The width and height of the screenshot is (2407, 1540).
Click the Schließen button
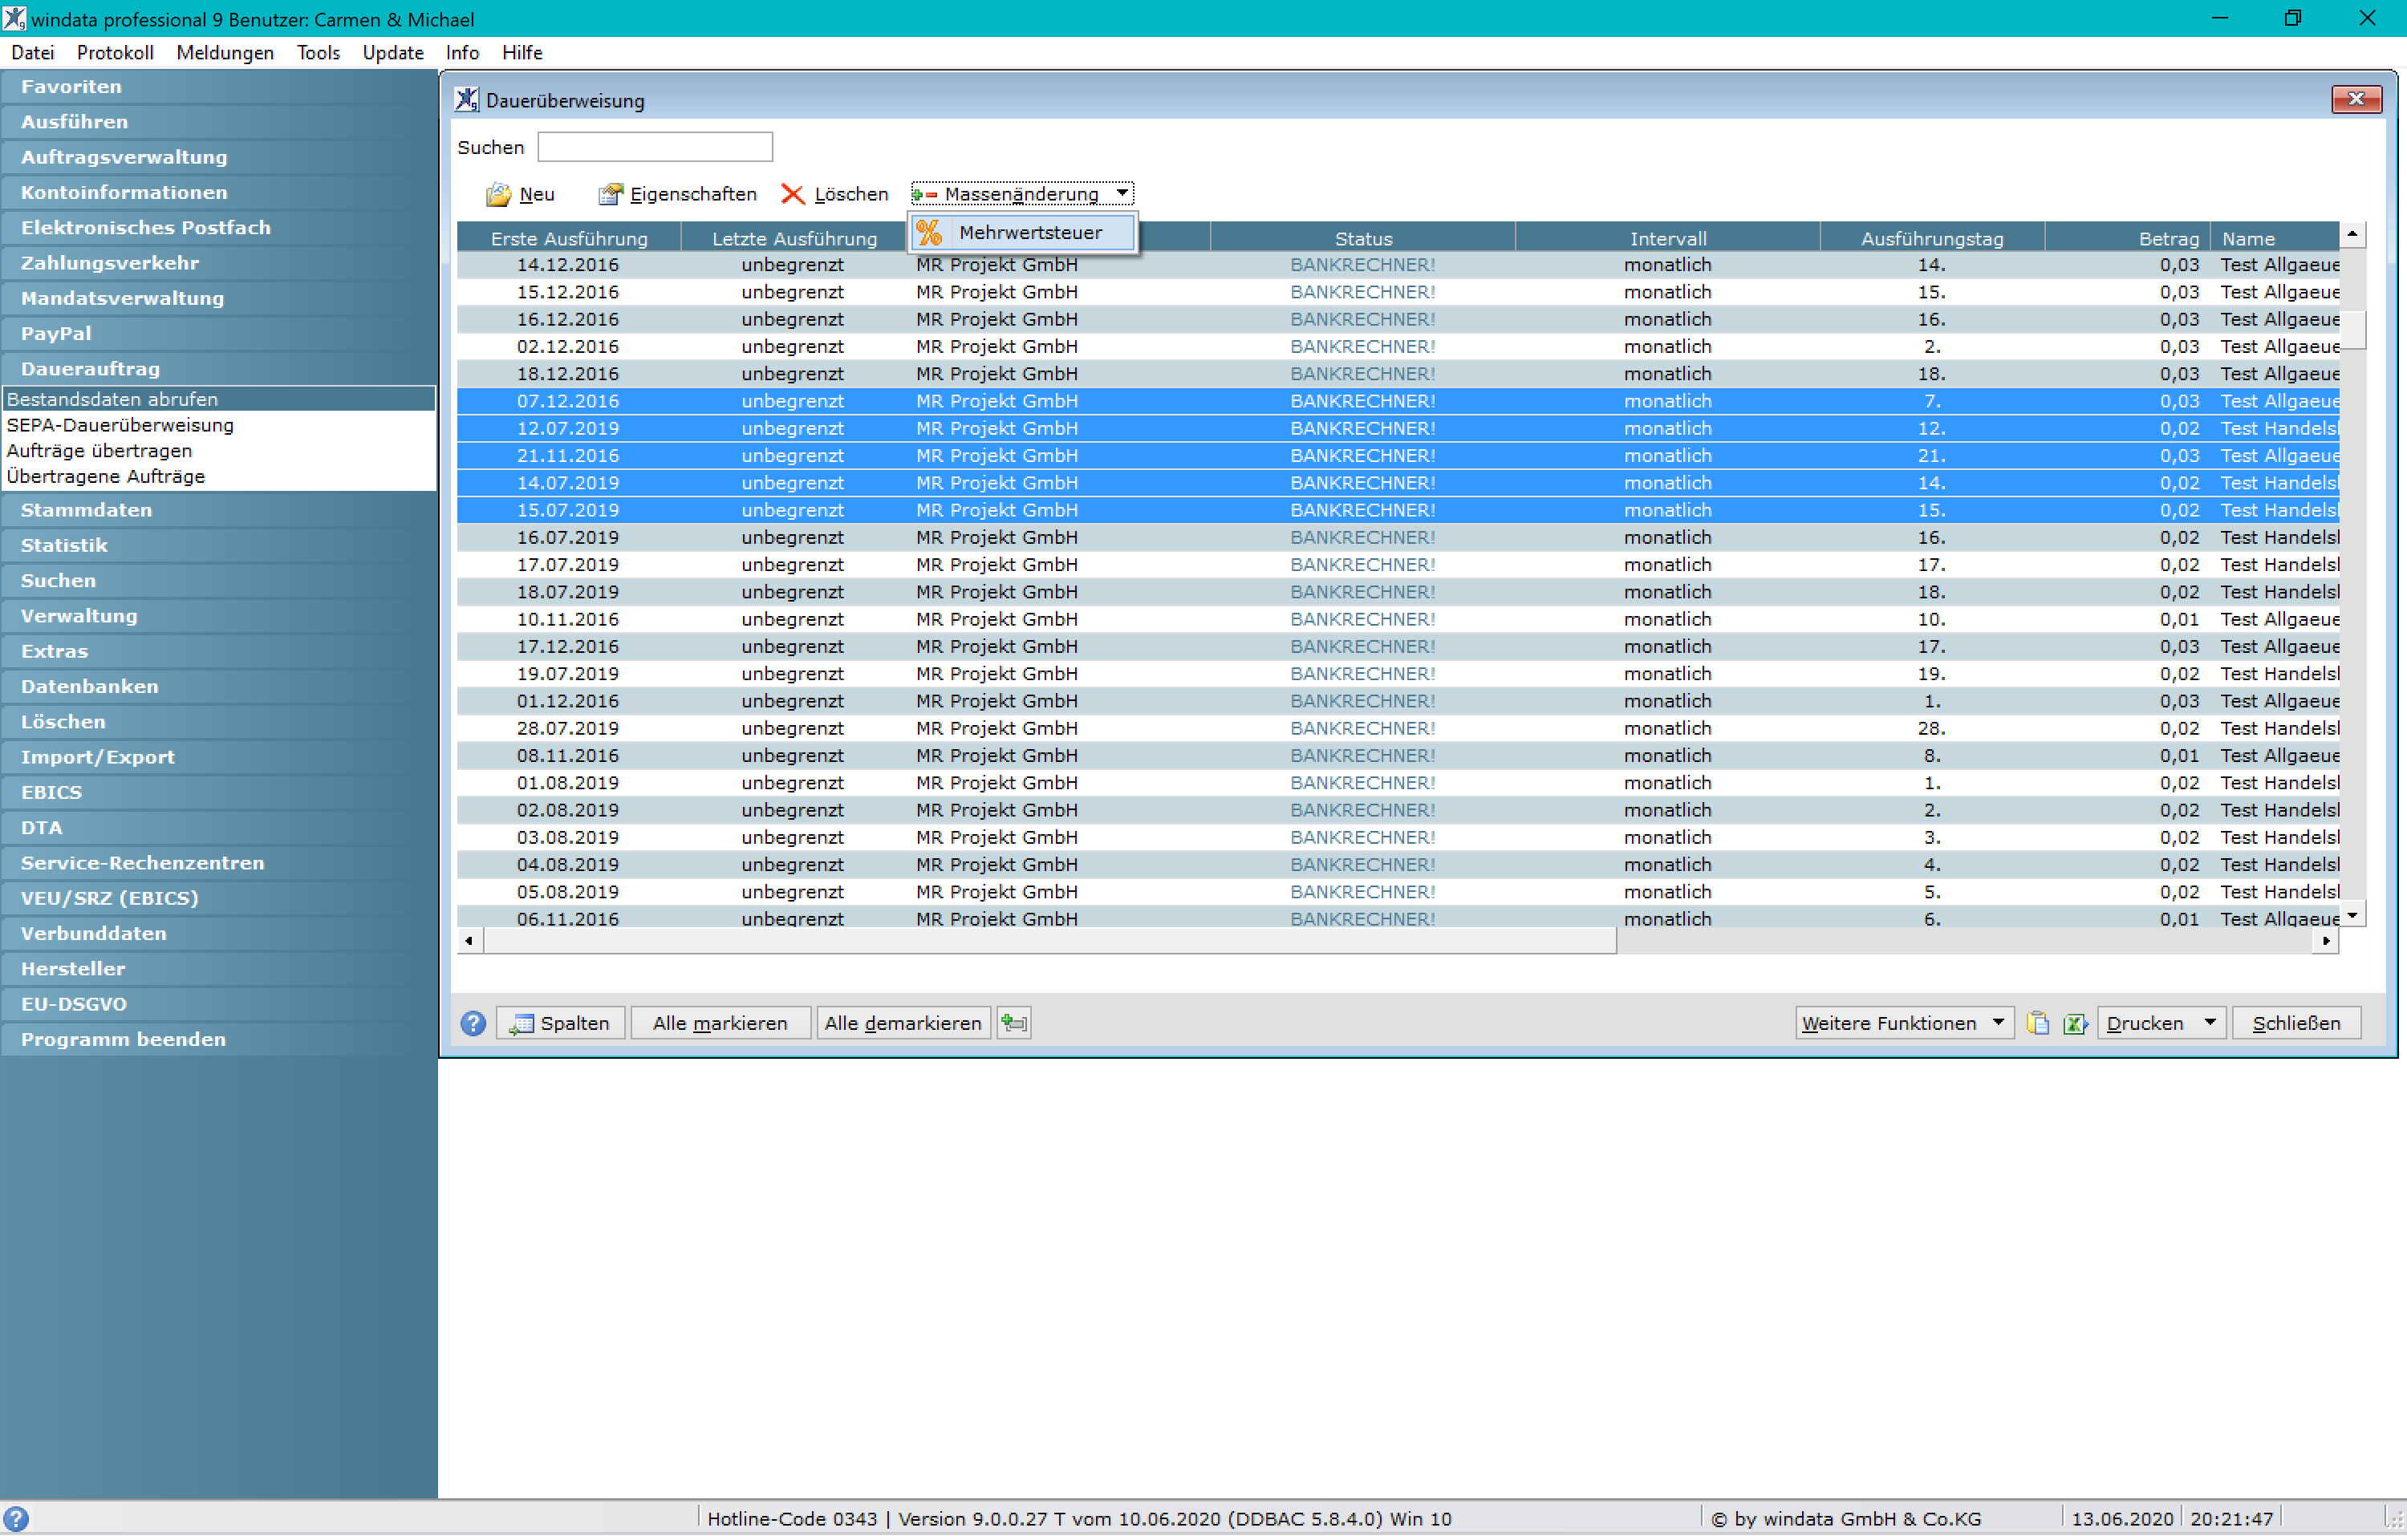click(x=2296, y=1023)
